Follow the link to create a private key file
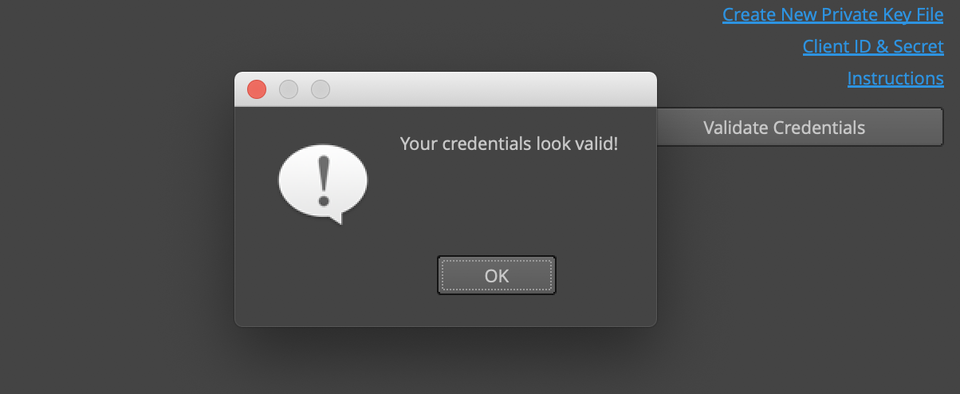Screen dimensions: 960x394 click(x=833, y=15)
